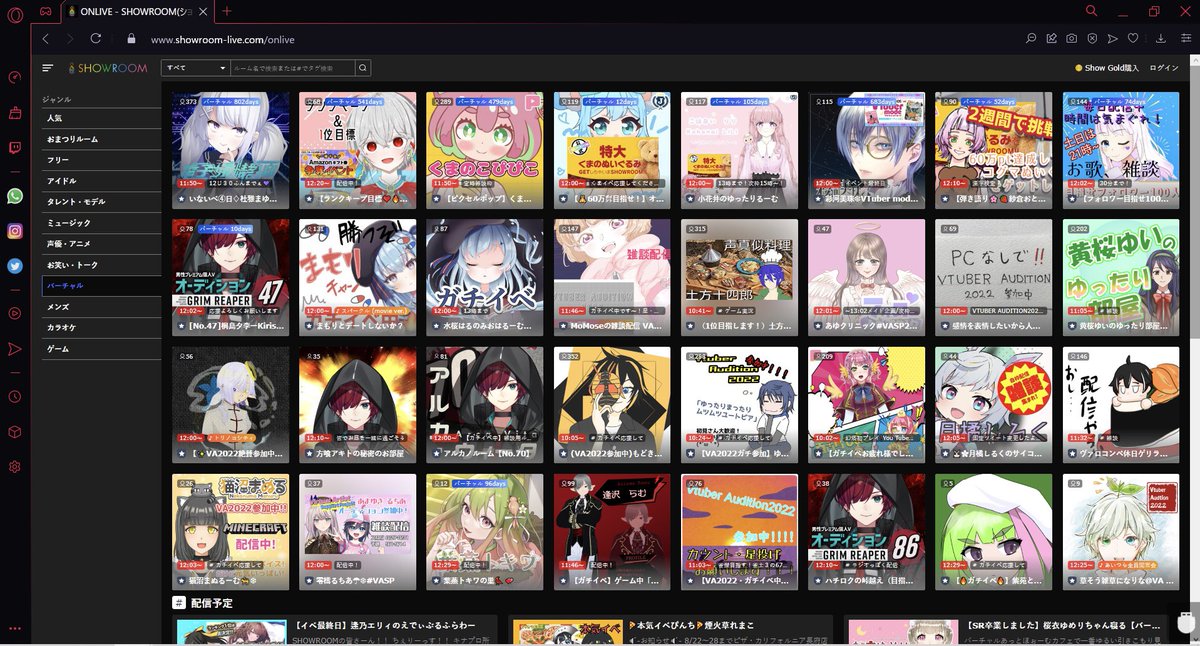Select 人気 genre
The height and width of the screenshot is (646, 1200).
point(101,118)
